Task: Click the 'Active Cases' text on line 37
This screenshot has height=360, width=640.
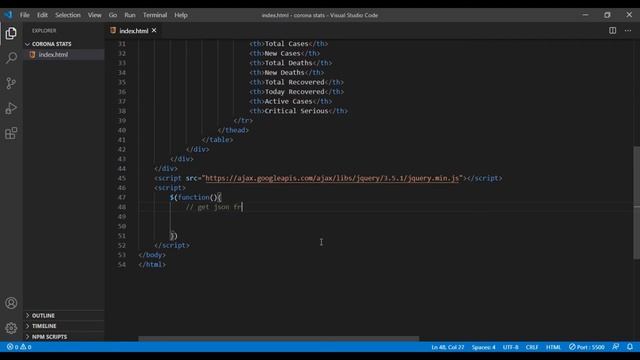Action: (x=289, y=101)
